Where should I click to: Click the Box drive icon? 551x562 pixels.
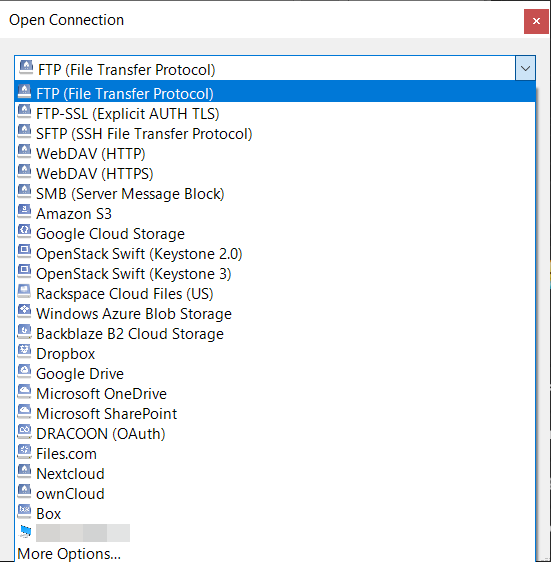click(x=24, y=511)
